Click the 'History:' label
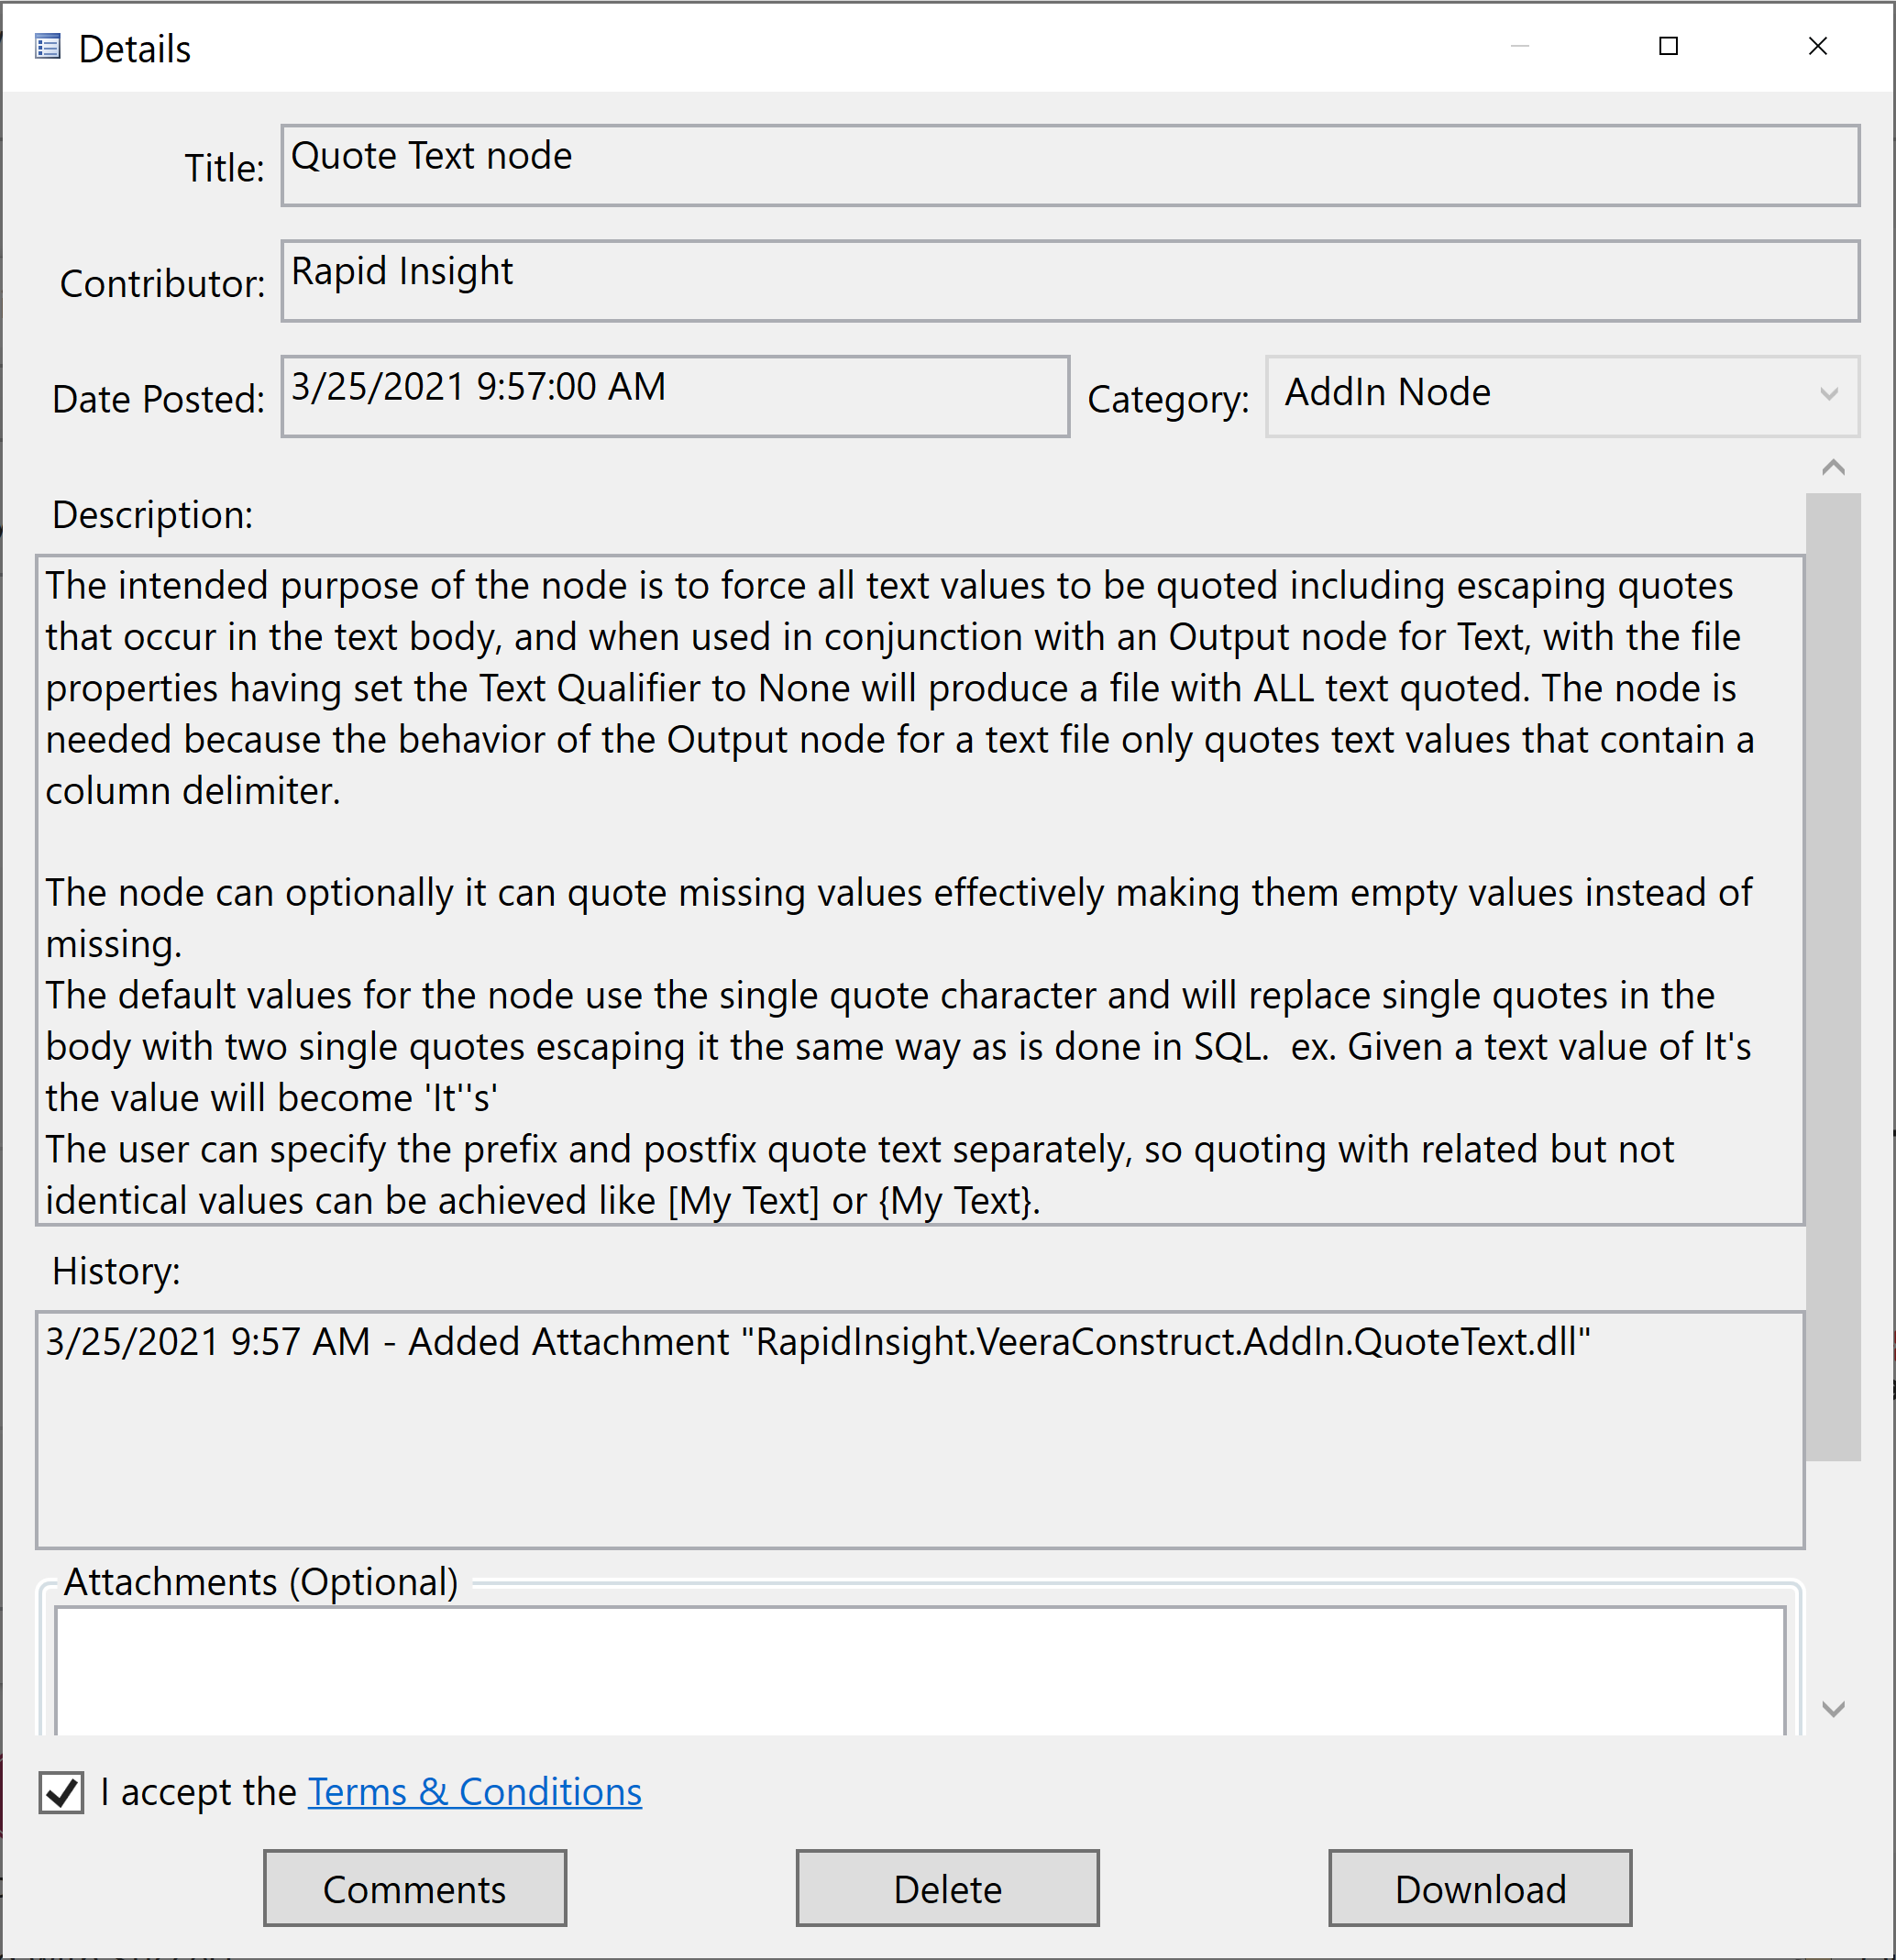This screenshot has height=1960, width=1896. [116, 1271]
